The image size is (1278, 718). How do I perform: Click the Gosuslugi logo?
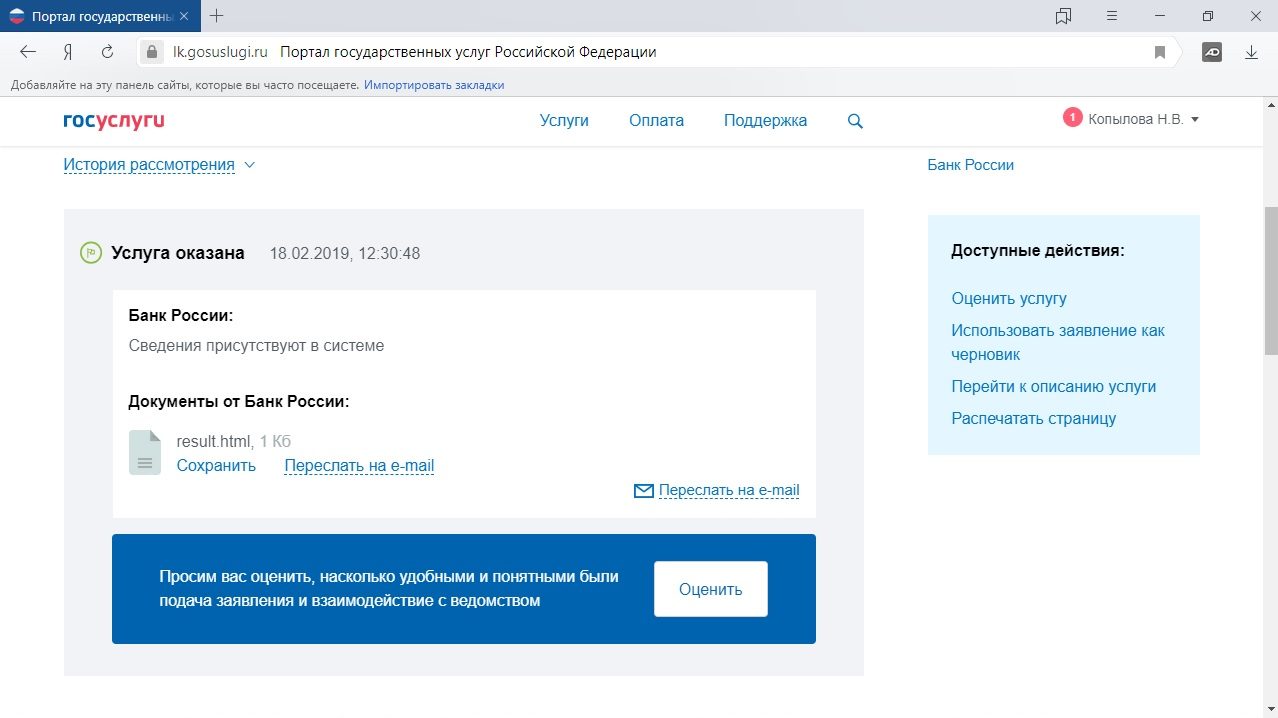point(113,120)
